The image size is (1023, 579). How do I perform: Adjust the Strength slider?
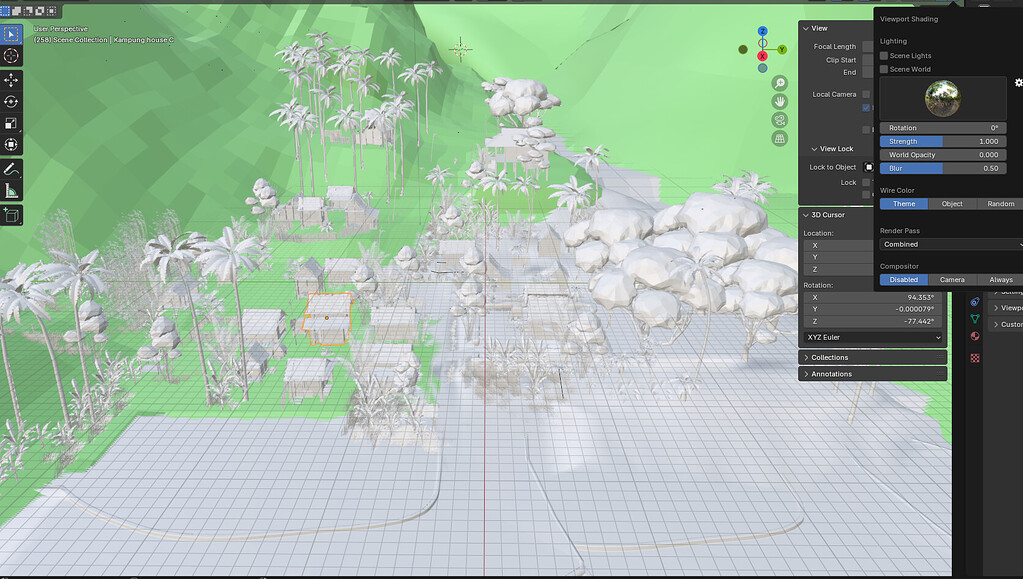[x=943, y=141]
